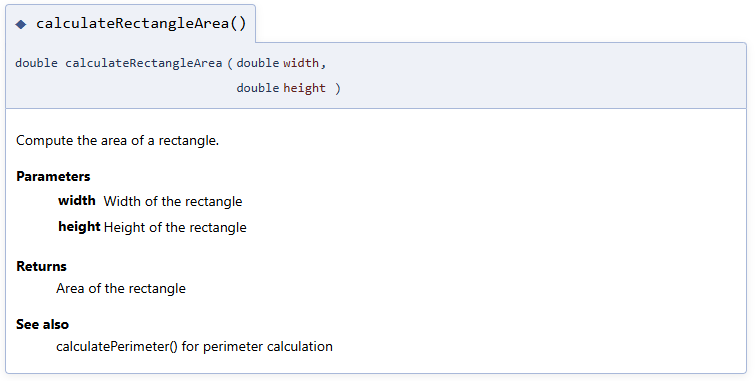Click the 'See also' section heading
The width and height of the screenshot is (756, 381).
point(42,324)
